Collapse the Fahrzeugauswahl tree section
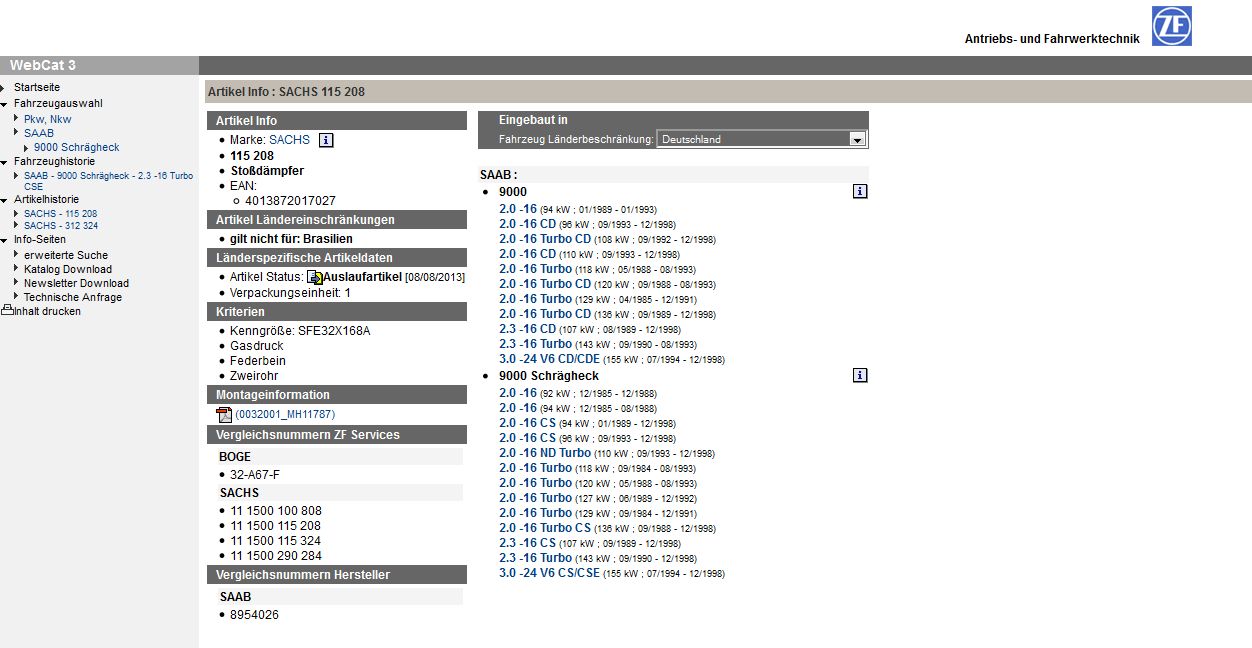Image resolution: width=1252 pixels, height=648 pixels. [x=4, y=104]
